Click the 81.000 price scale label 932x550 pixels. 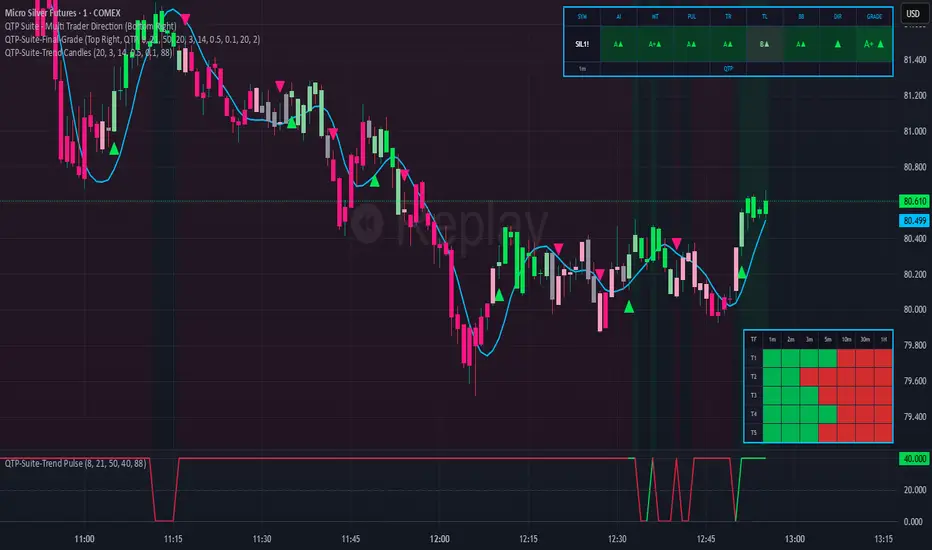point(915,131)
